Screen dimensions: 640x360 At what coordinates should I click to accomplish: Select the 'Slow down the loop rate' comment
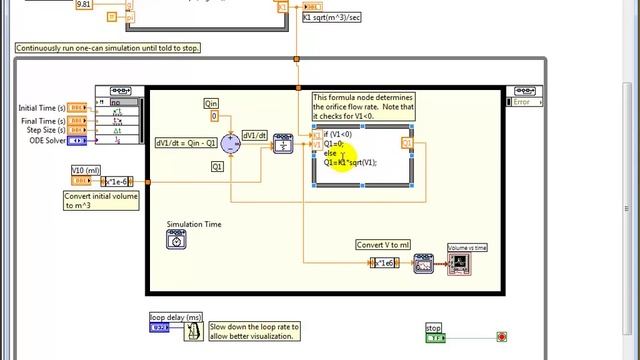(x=254, y=331)
